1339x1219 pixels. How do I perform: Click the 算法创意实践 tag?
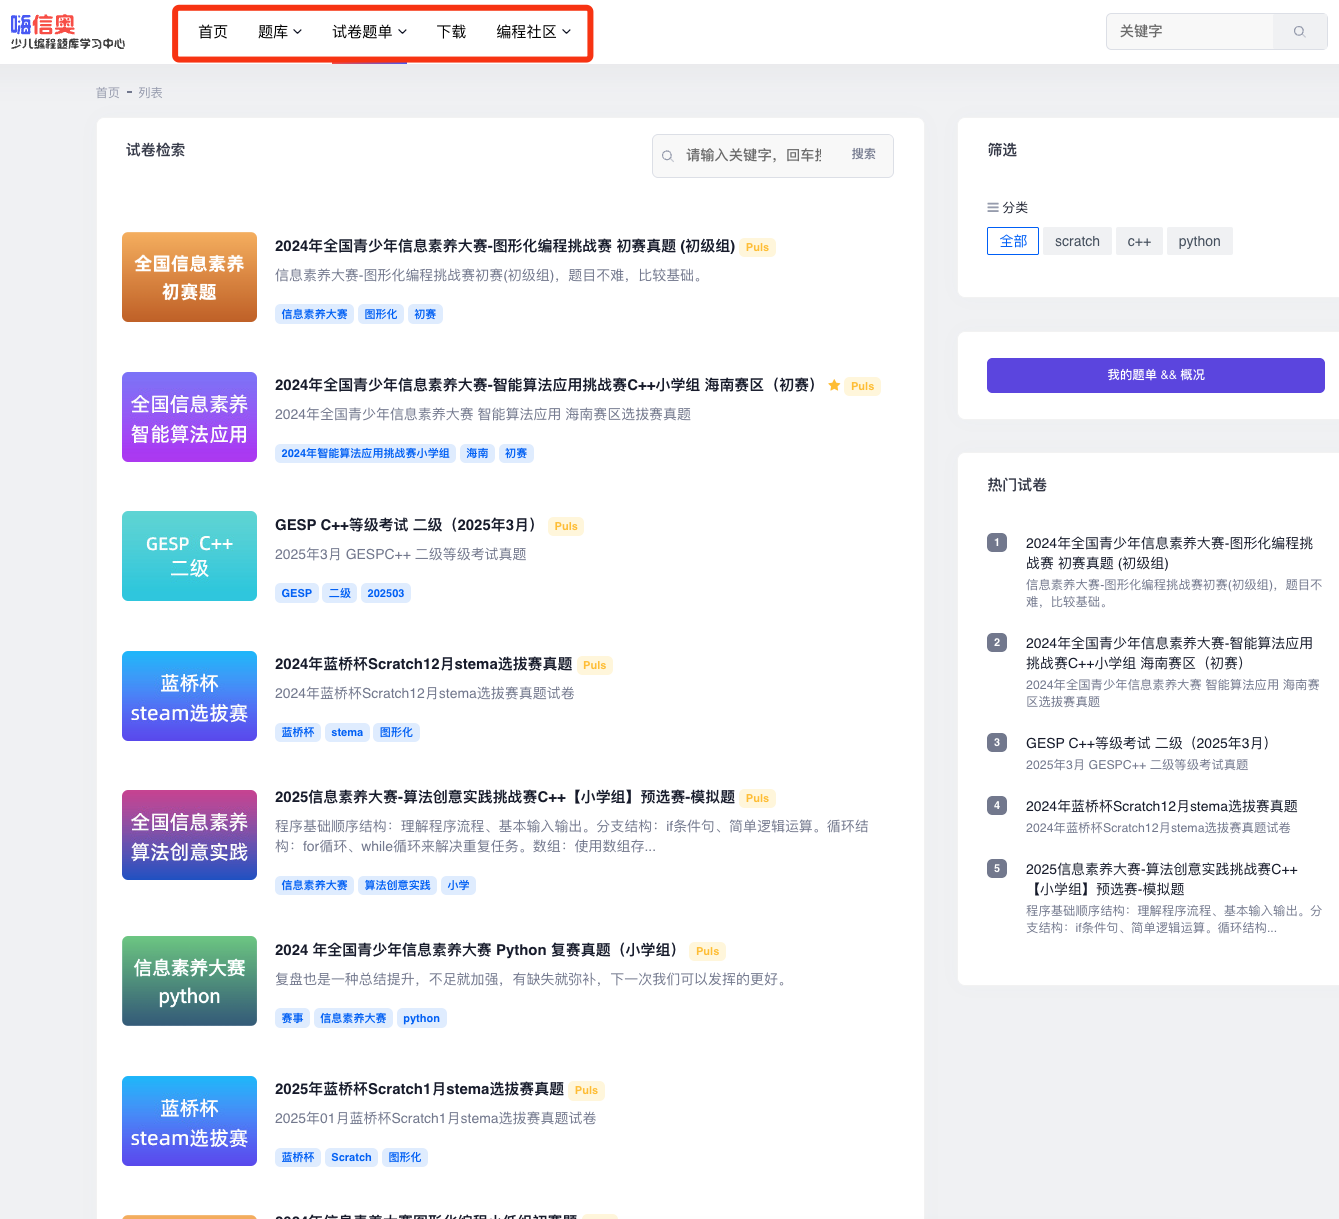click(397, 885)
